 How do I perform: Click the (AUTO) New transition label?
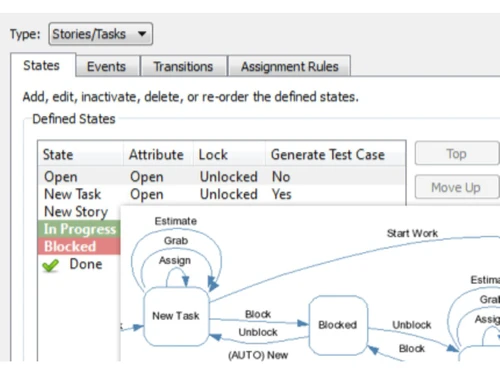click(x=258, y=355)
